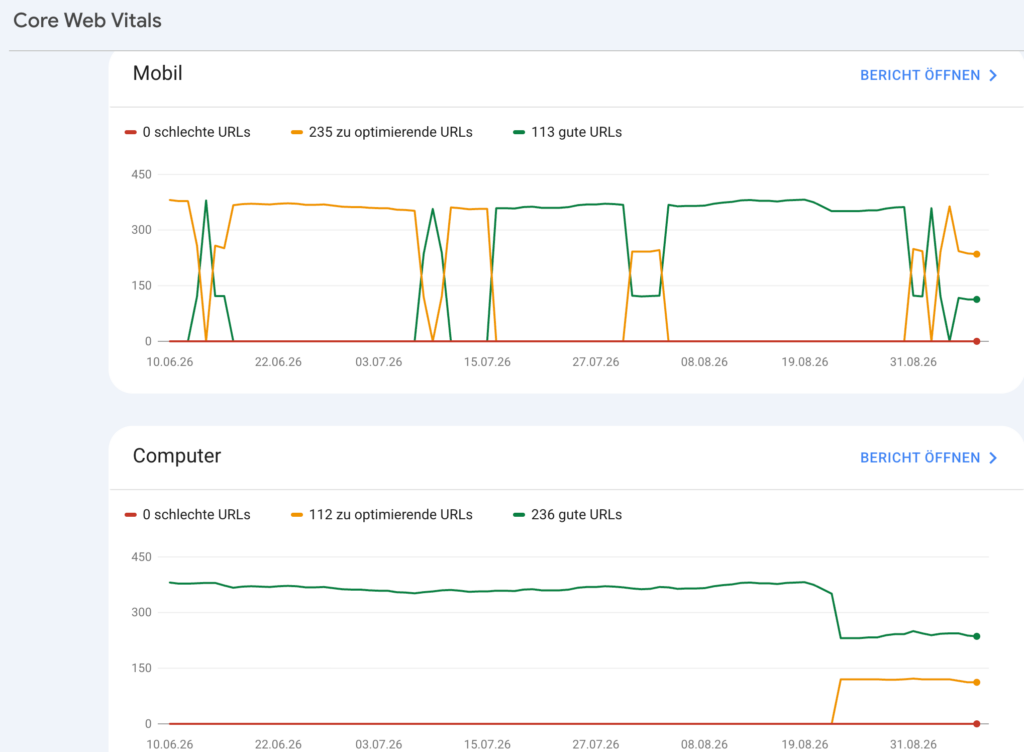Click the red end point on the Mobil chart
This screenshot has height=752, width=1024.
pos(977,341)
